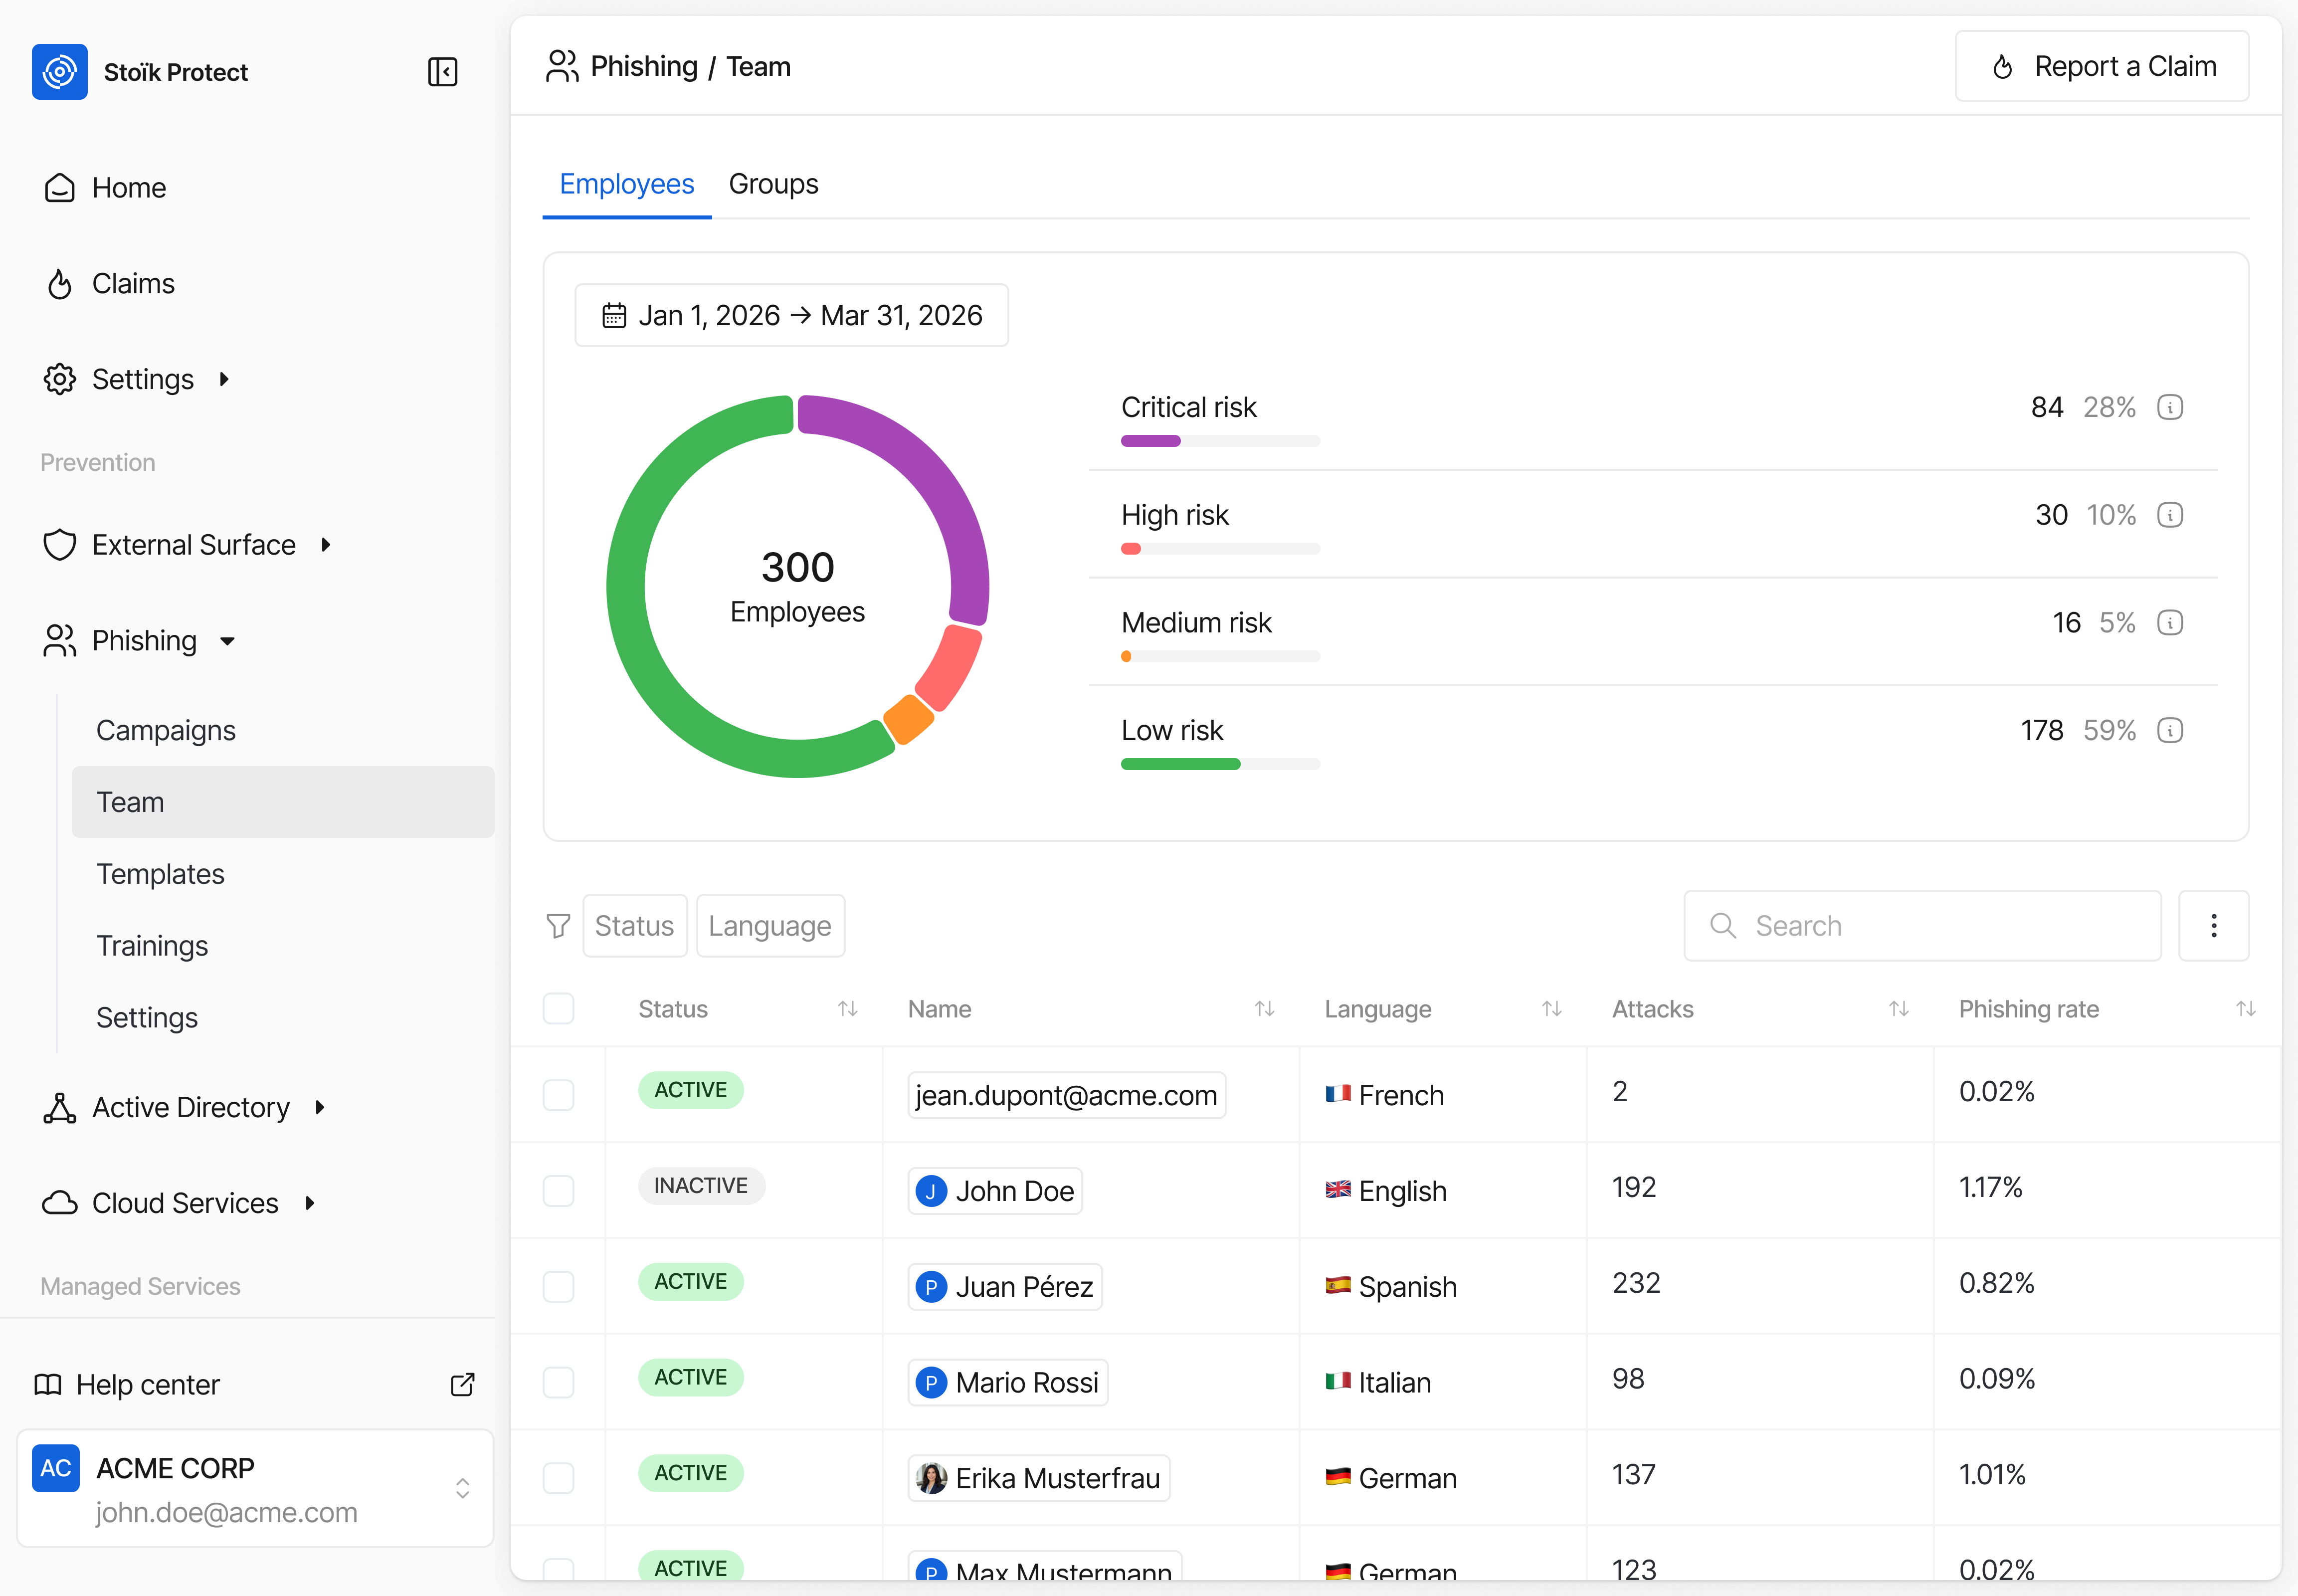Toggle the select-all header checkbox
Viewport: 2298px width, 1596px height.
[558, 1009]
